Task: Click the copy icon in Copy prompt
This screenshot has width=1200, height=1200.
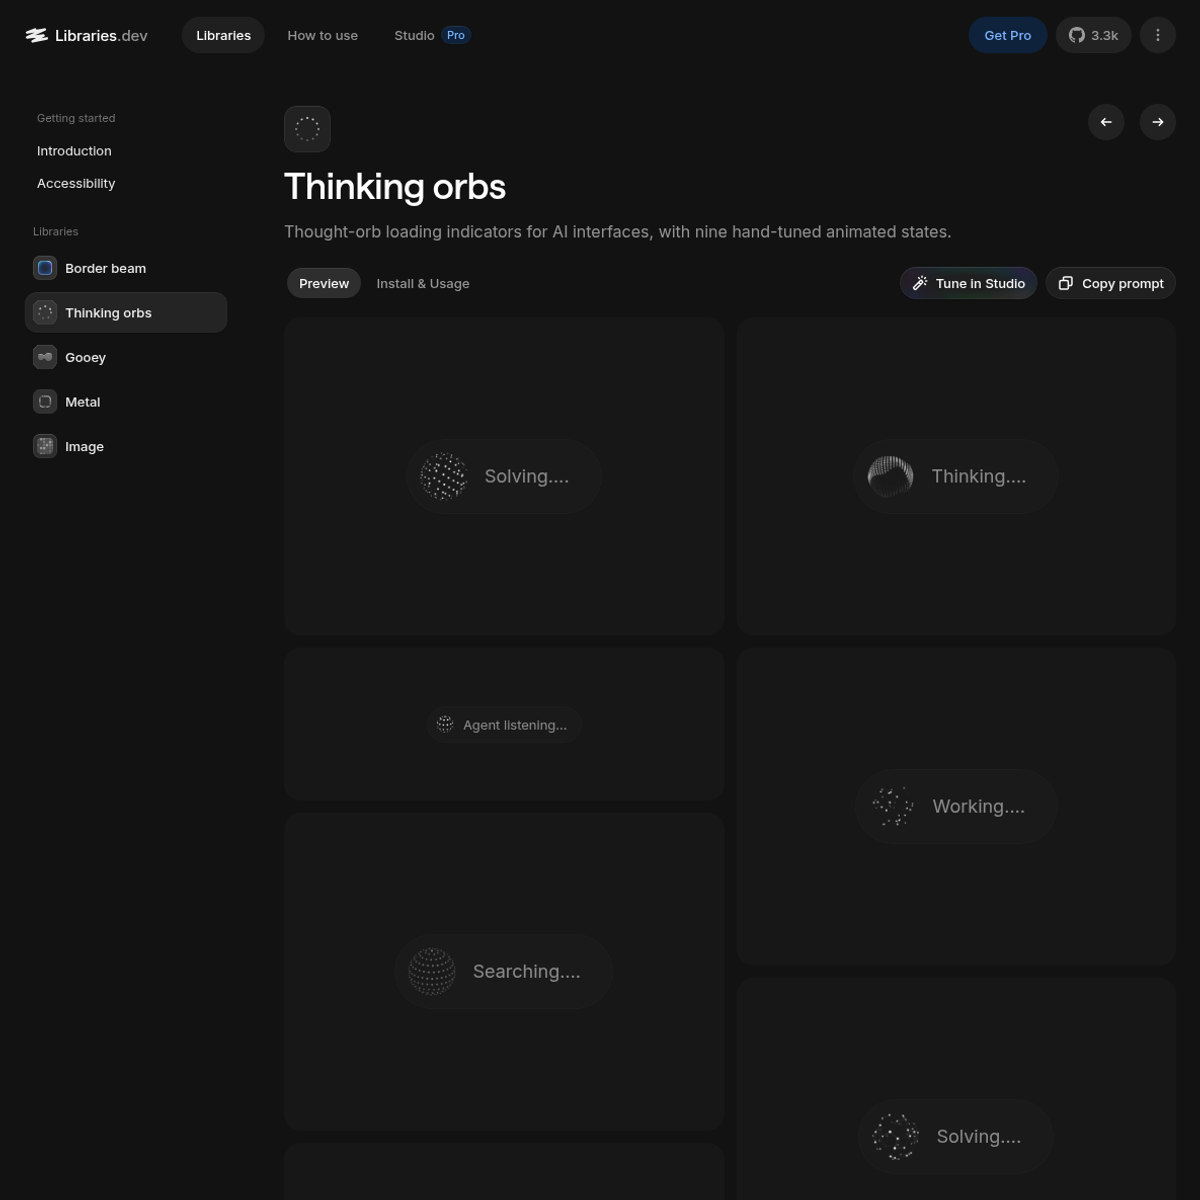Action: (x=1066, y=283)
